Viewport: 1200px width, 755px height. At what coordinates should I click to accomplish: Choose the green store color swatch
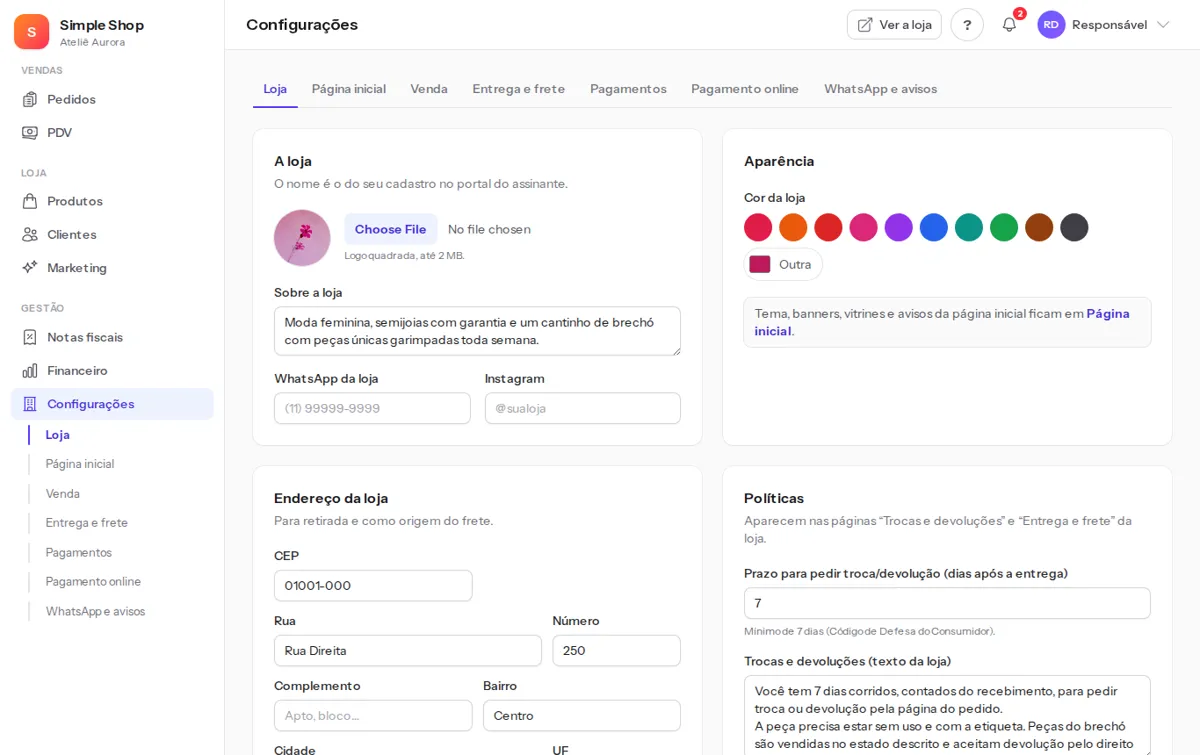tap(1004, 227)
